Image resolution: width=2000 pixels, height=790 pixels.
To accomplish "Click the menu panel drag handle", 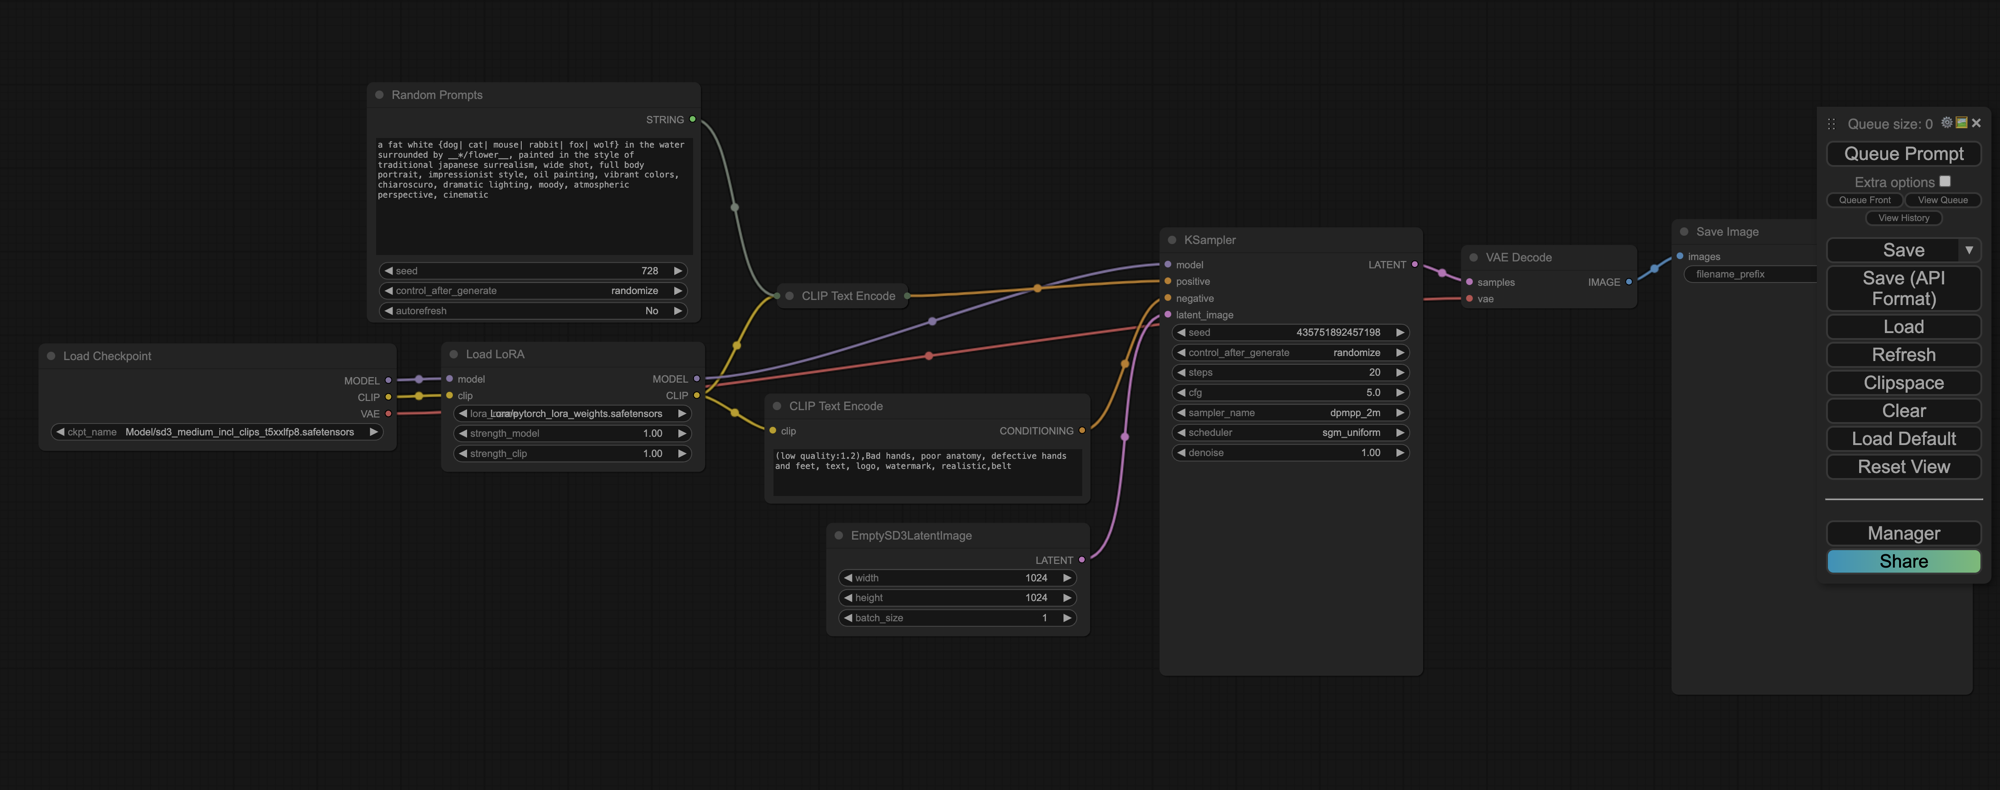I will 1831,124.
